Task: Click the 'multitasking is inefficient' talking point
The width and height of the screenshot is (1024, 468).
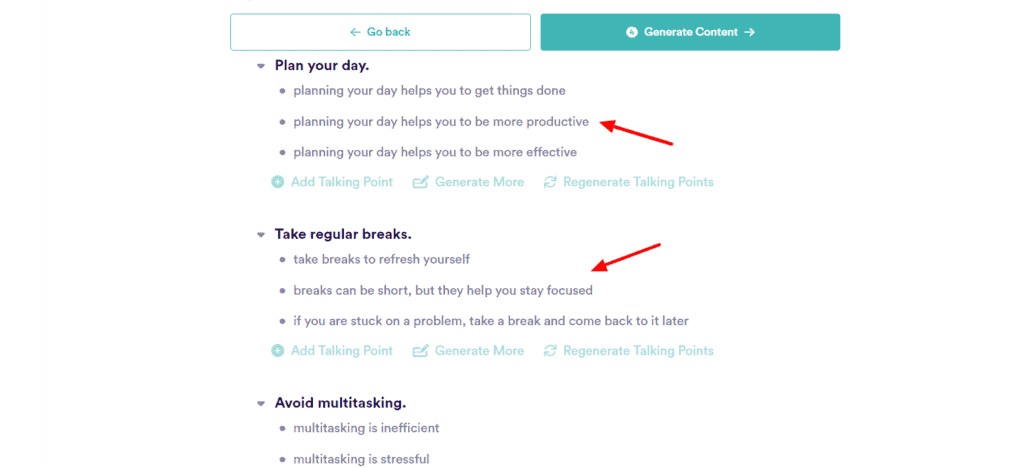Action: tap(366, 428)
